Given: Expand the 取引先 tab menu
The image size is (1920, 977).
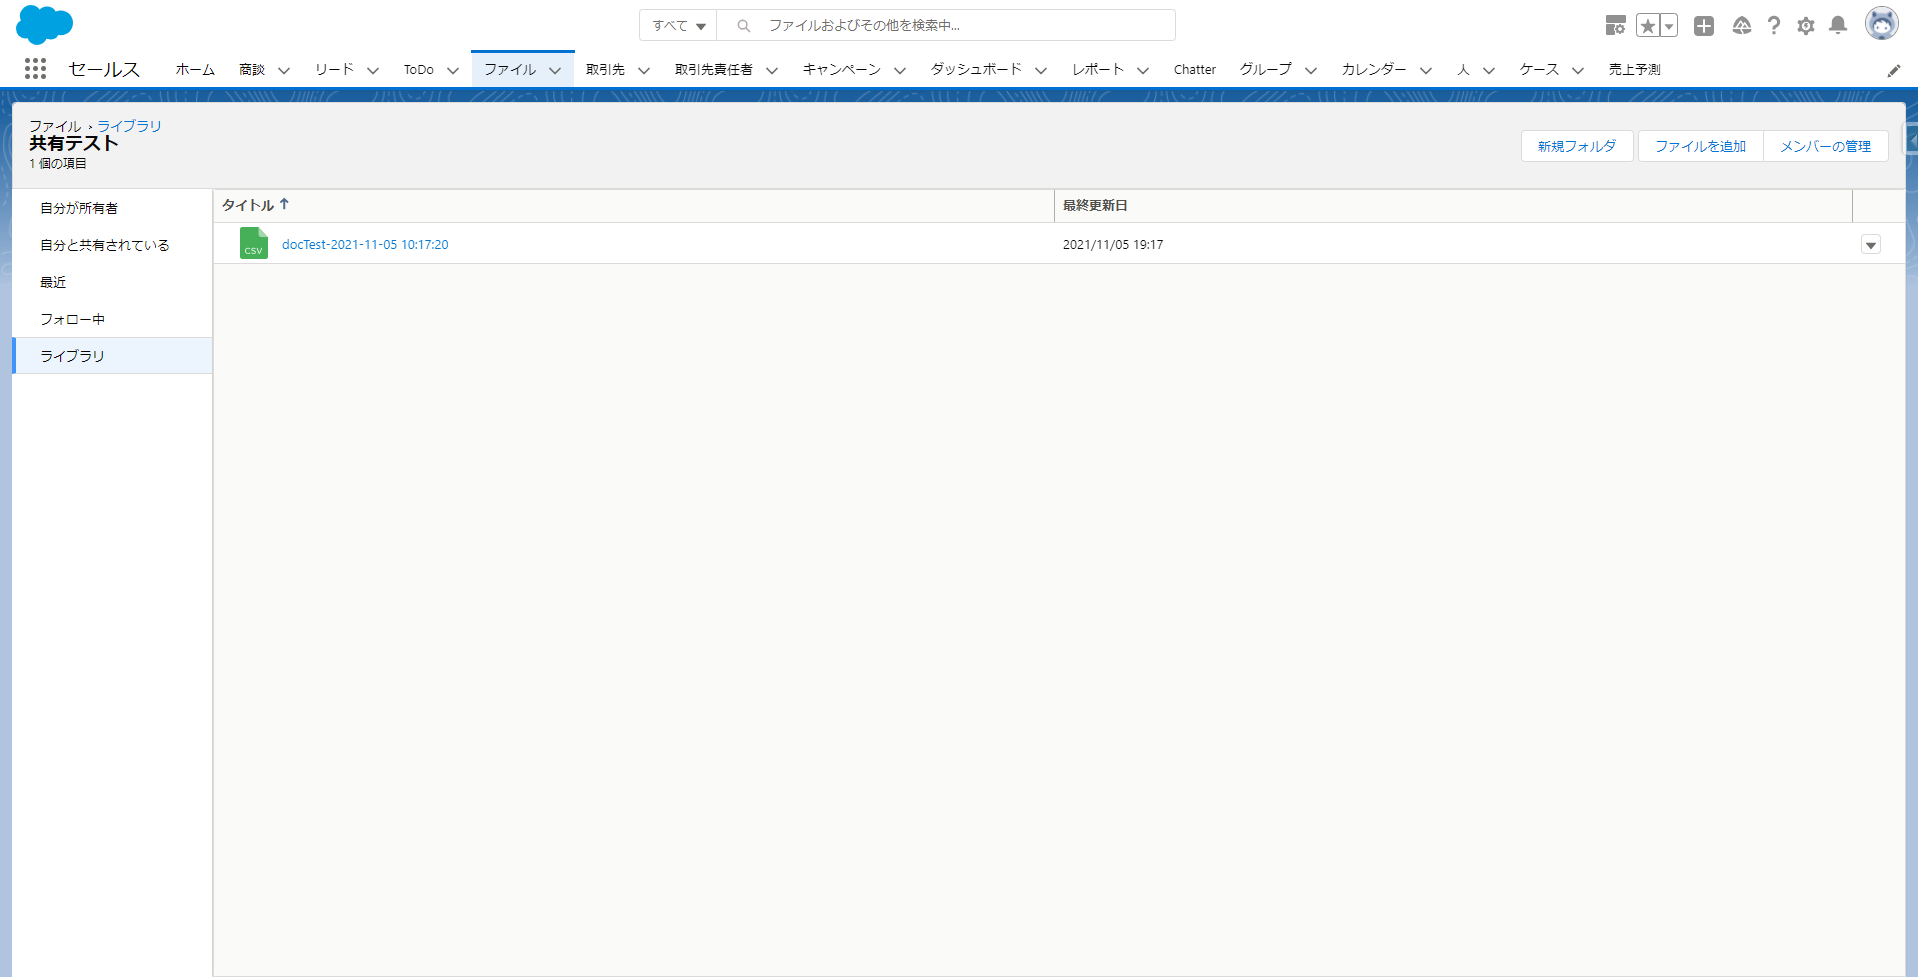Looking at the screenshot, I should [x=642, y=70].
